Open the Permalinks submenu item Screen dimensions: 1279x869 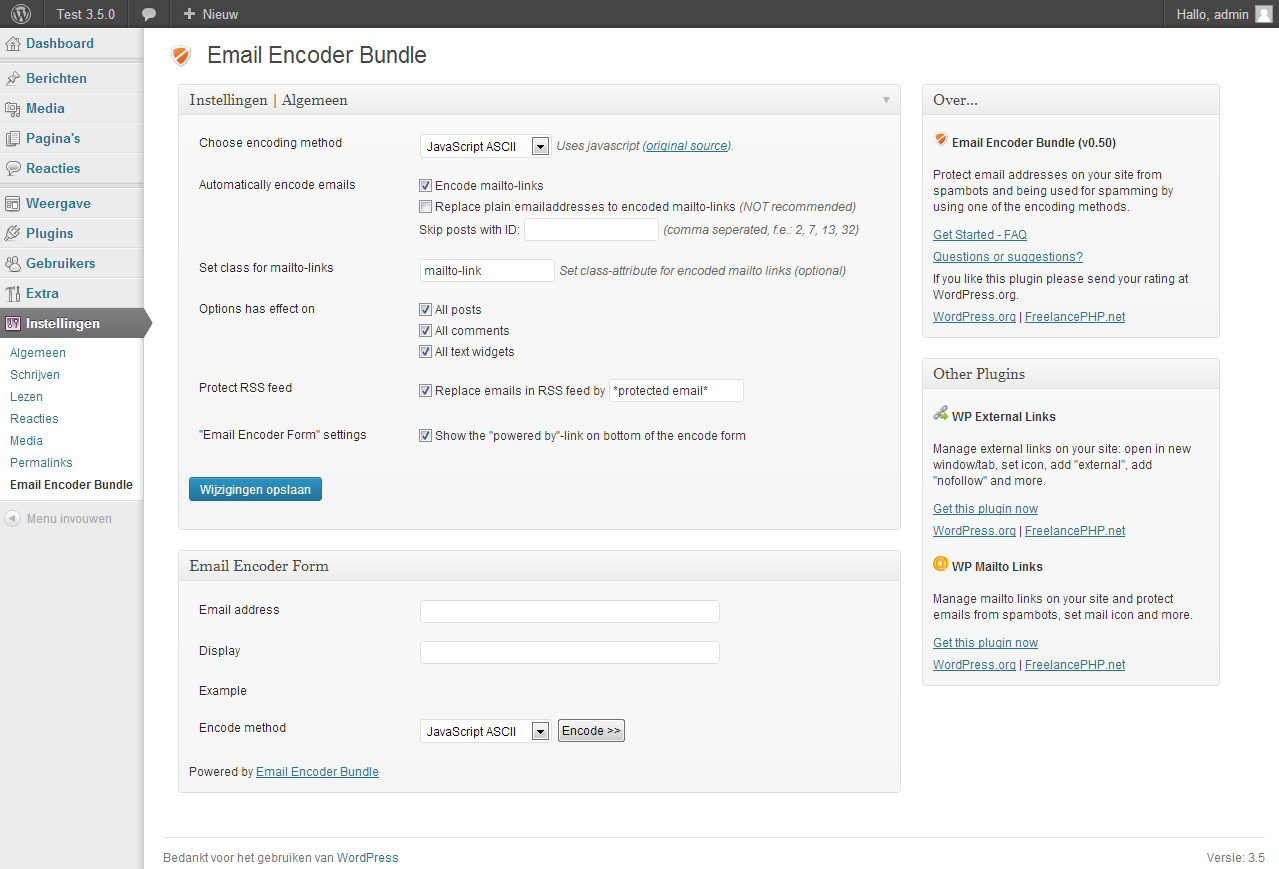pyautogui.click(x=41, y=463)
